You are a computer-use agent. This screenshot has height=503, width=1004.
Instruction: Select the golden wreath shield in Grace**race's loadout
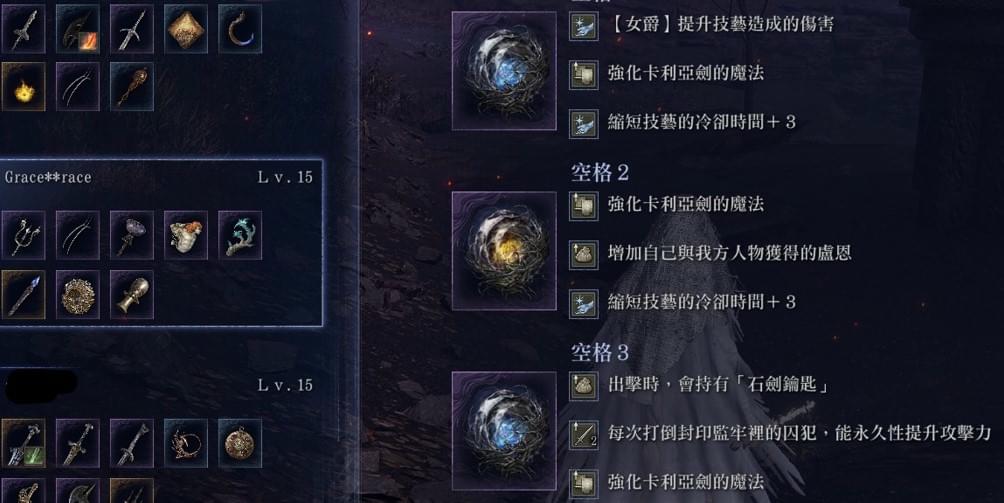77,294
